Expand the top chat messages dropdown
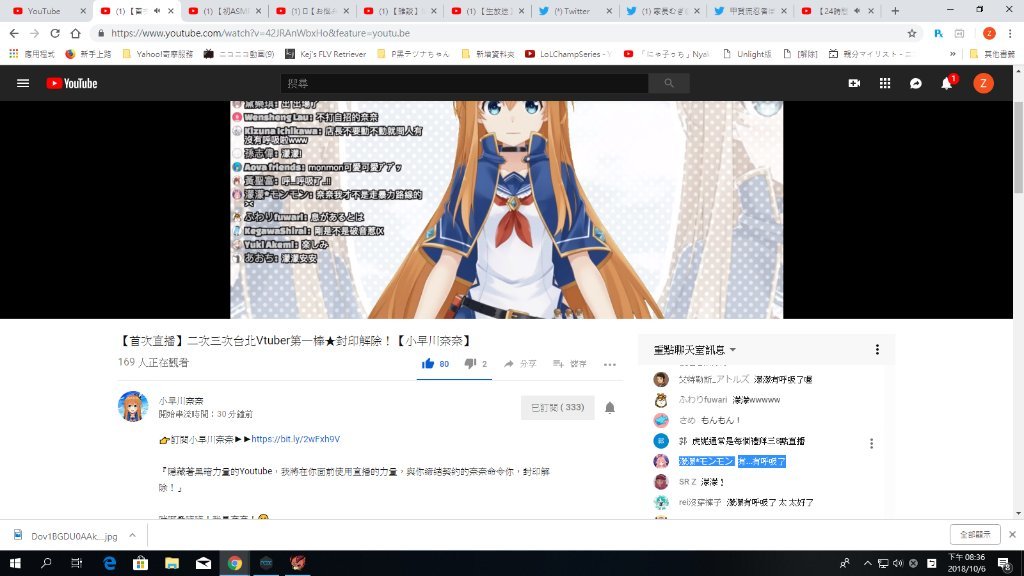Image resolution: width=1024 pixels, height=576 pixels. 695,350
